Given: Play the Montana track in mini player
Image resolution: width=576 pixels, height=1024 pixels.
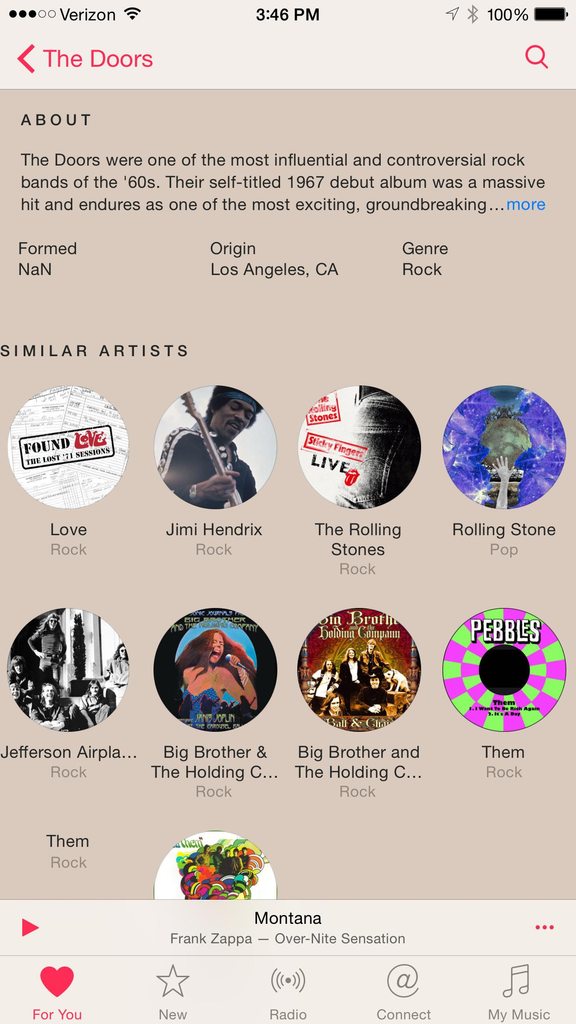Looking at the screenshot, I should coord(30,927).
